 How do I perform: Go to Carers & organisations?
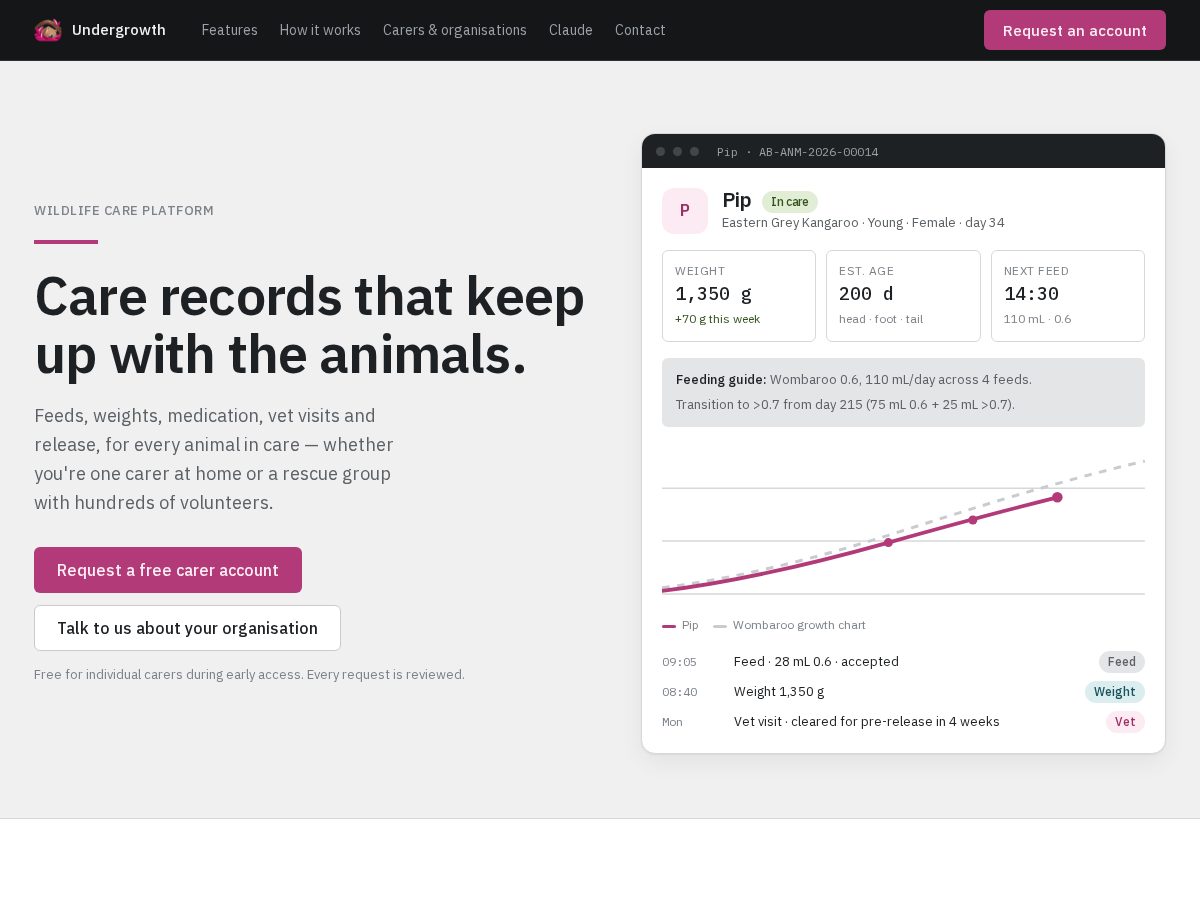[x=455, y=30]
